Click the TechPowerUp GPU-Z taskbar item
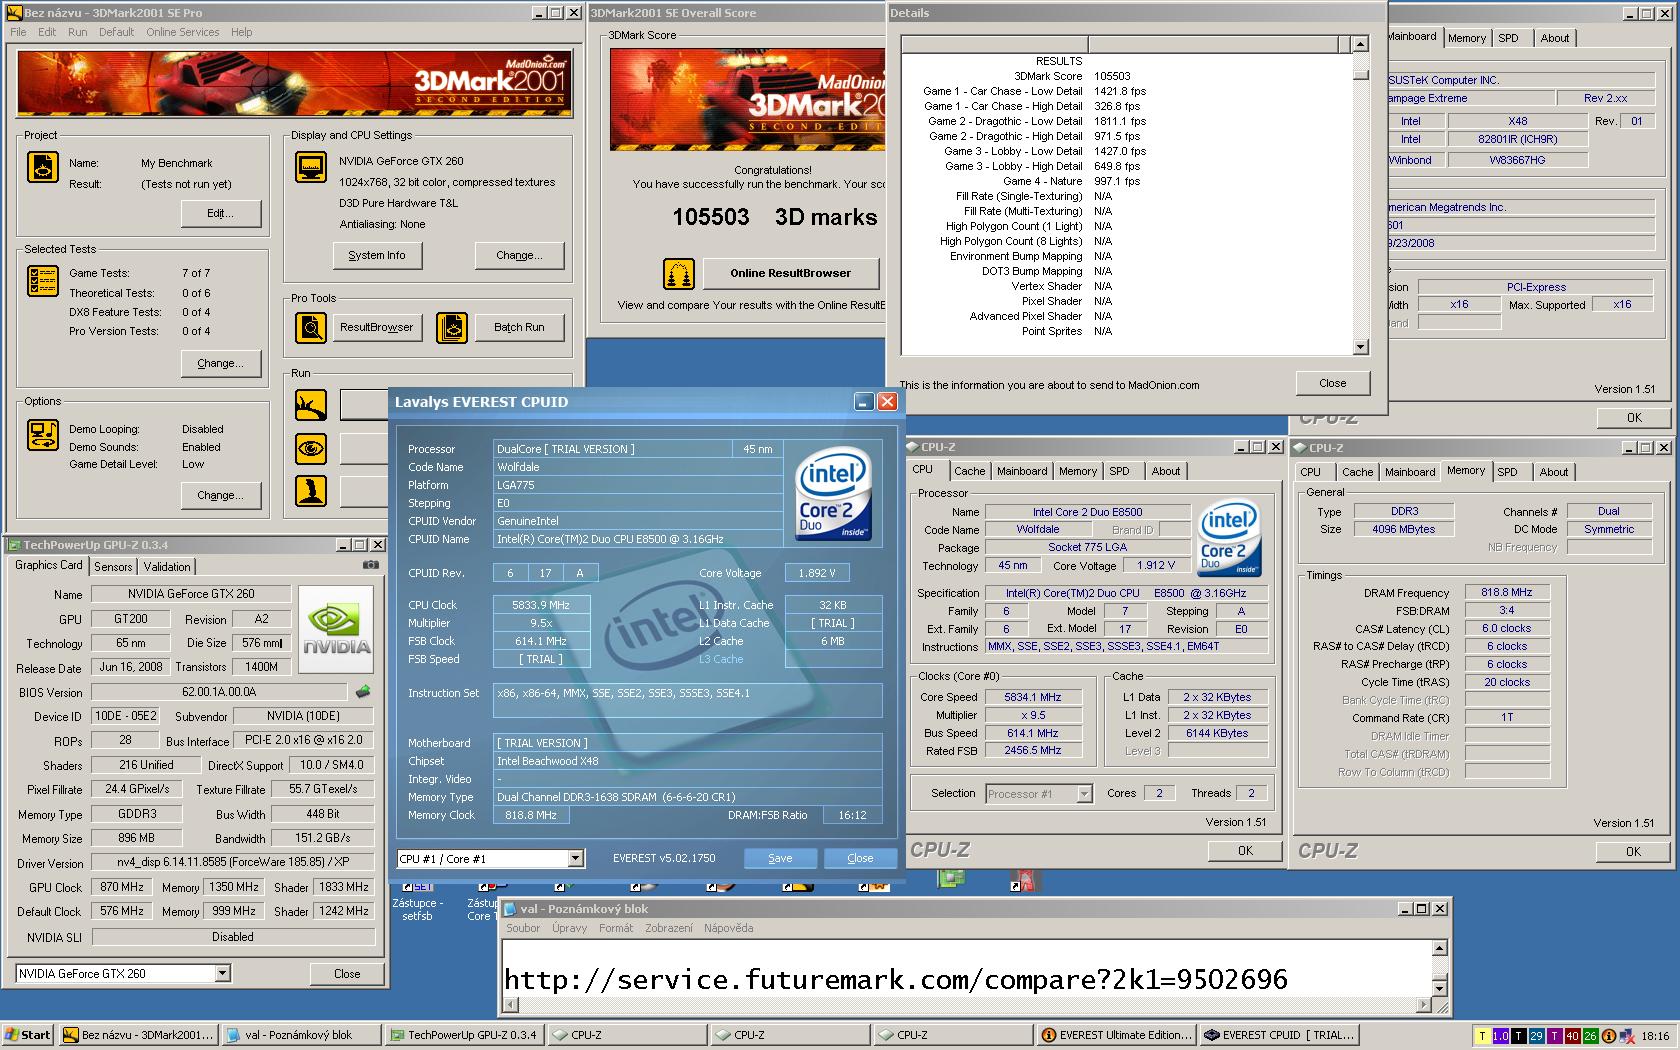The image size is (1680, 1050). pos(464,1035)
